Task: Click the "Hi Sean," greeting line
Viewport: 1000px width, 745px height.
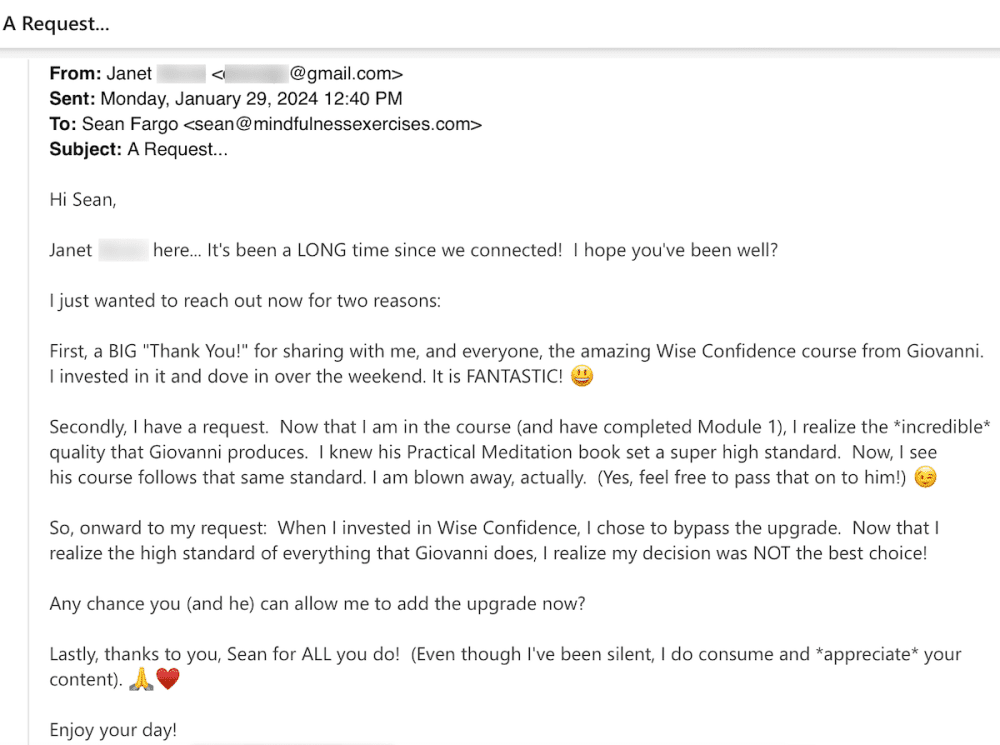Action: 83,200
